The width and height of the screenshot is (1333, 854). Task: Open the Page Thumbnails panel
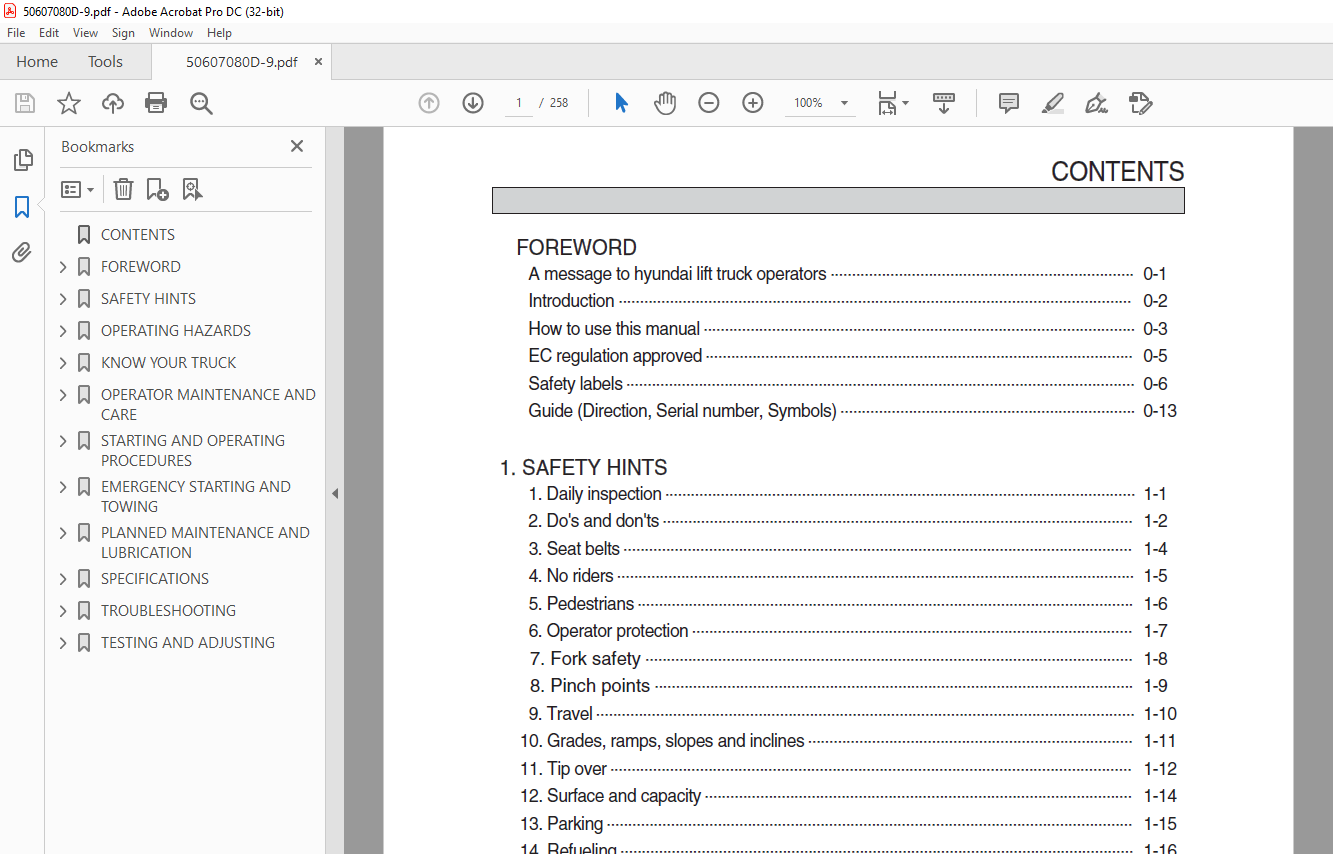pos(22,160)
